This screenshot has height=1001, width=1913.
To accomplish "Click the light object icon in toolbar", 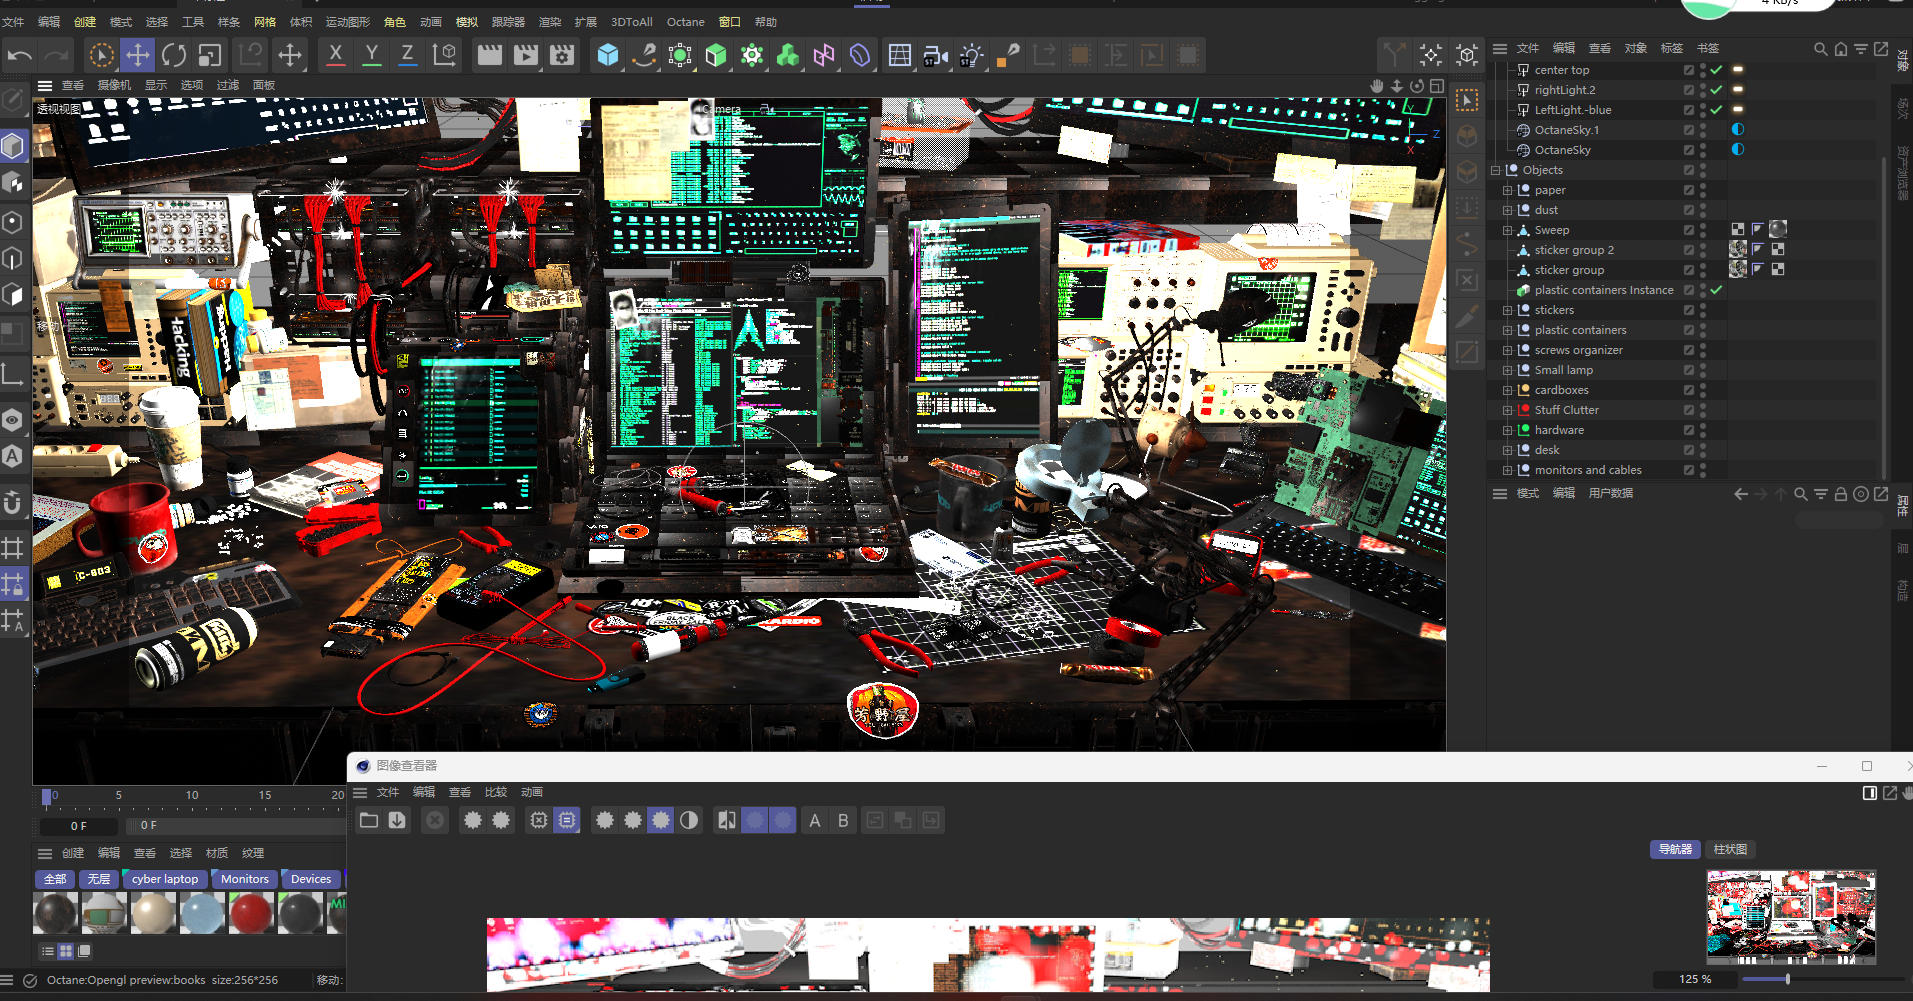I will coord(970,55).
